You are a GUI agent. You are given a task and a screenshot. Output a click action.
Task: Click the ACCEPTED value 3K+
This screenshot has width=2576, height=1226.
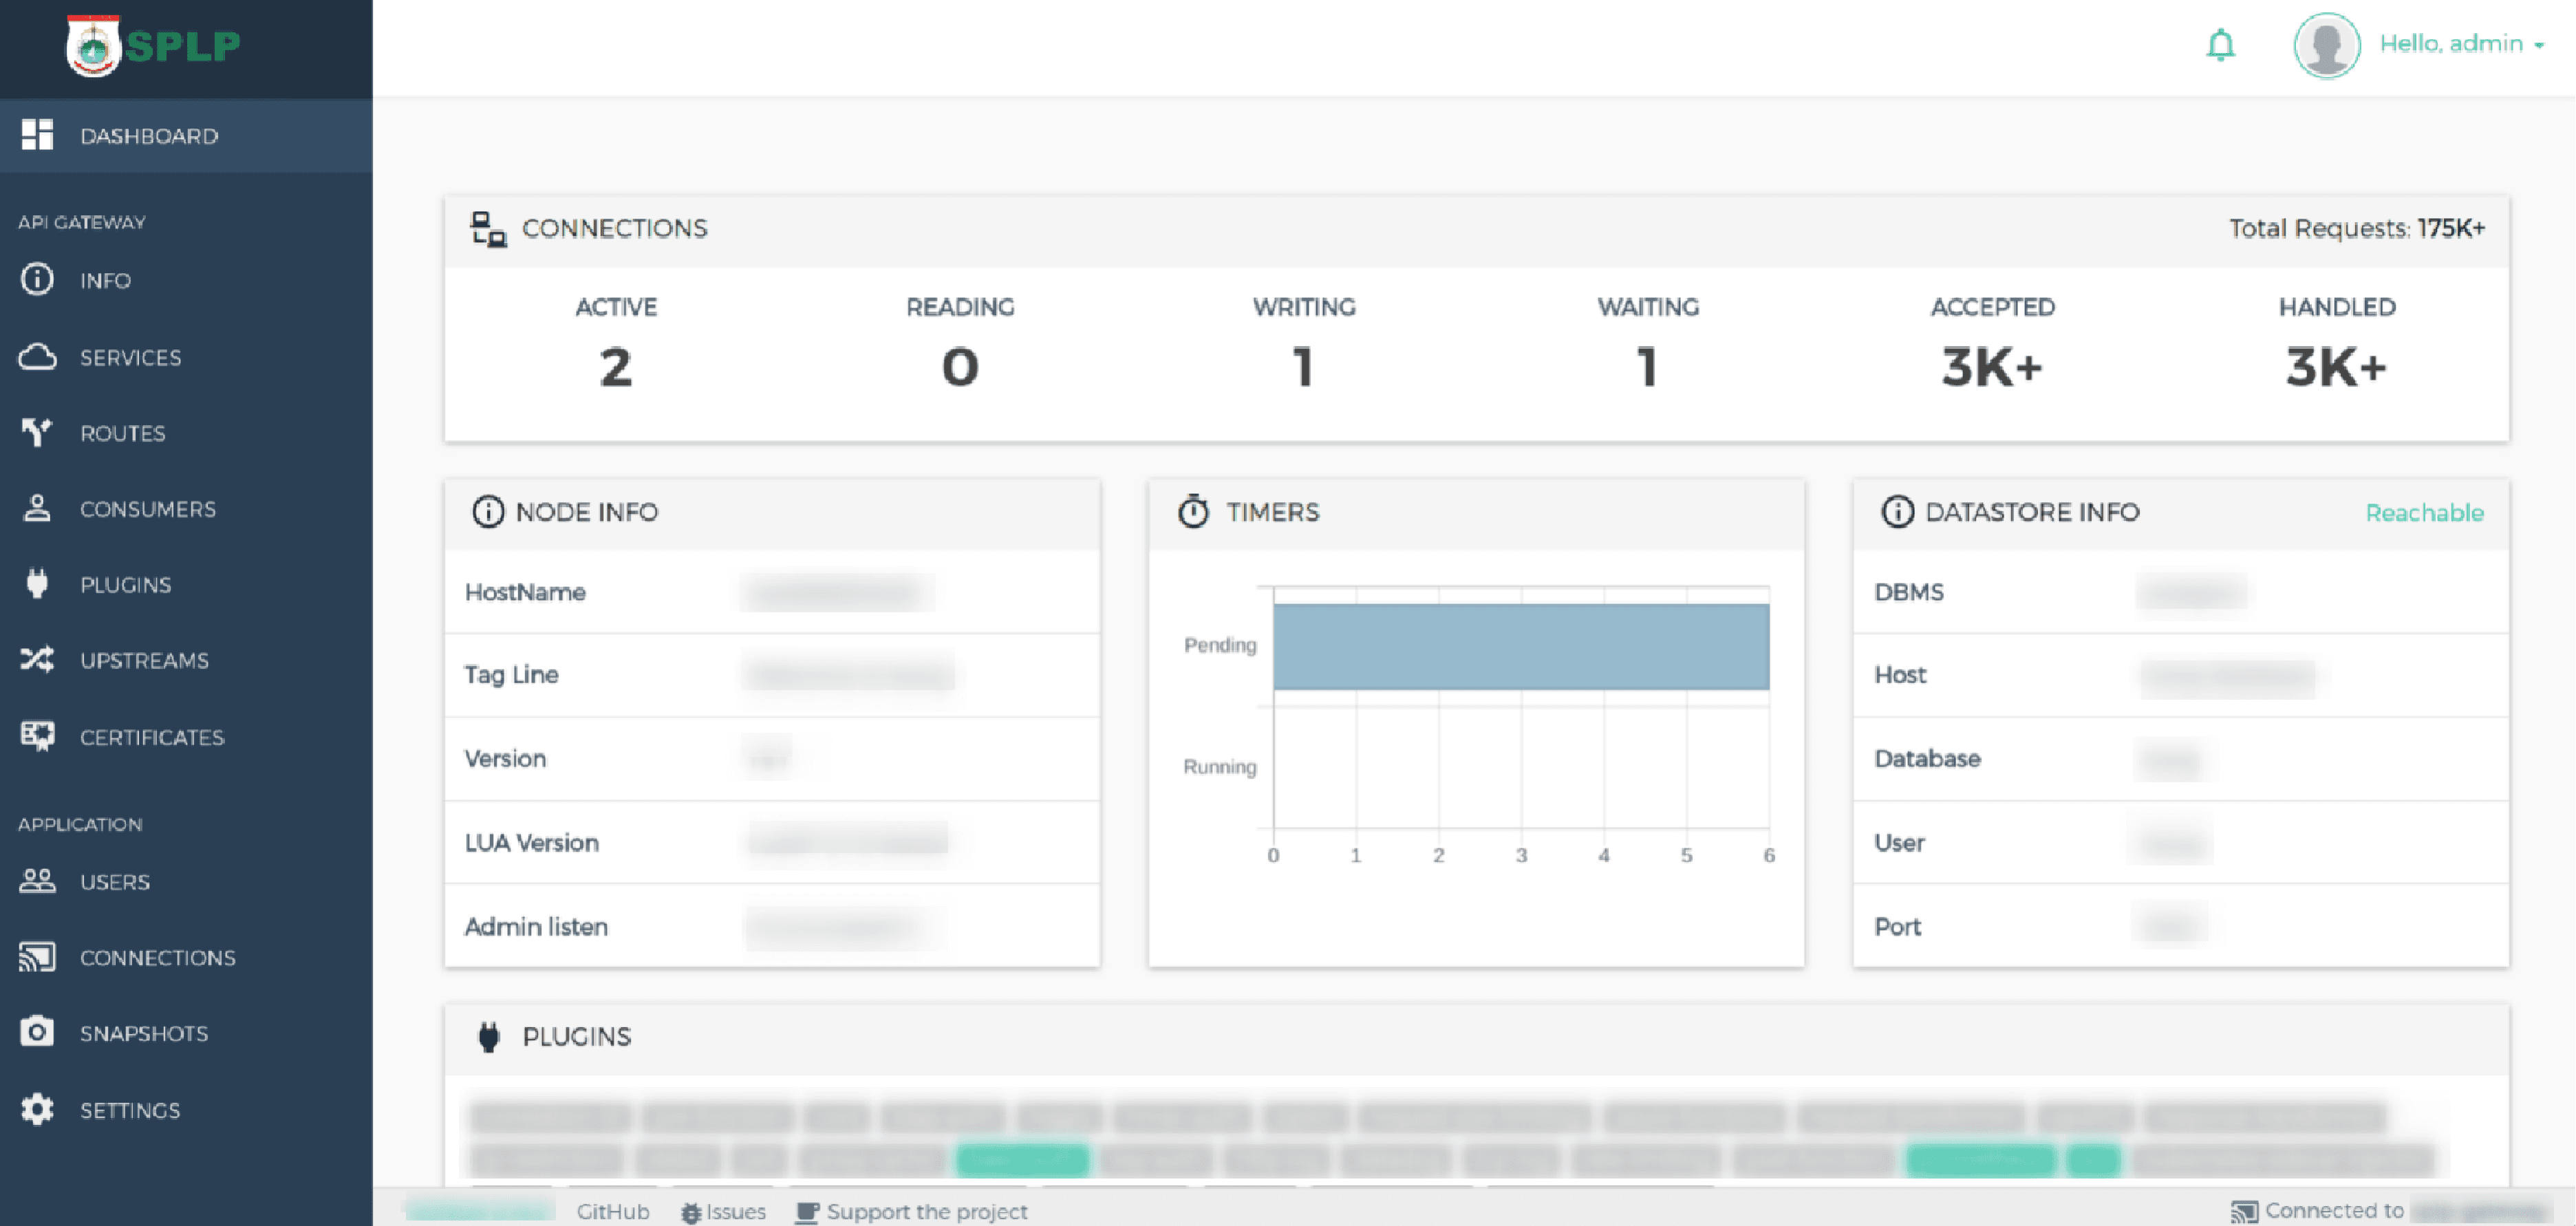click(x=1992, y=367)
